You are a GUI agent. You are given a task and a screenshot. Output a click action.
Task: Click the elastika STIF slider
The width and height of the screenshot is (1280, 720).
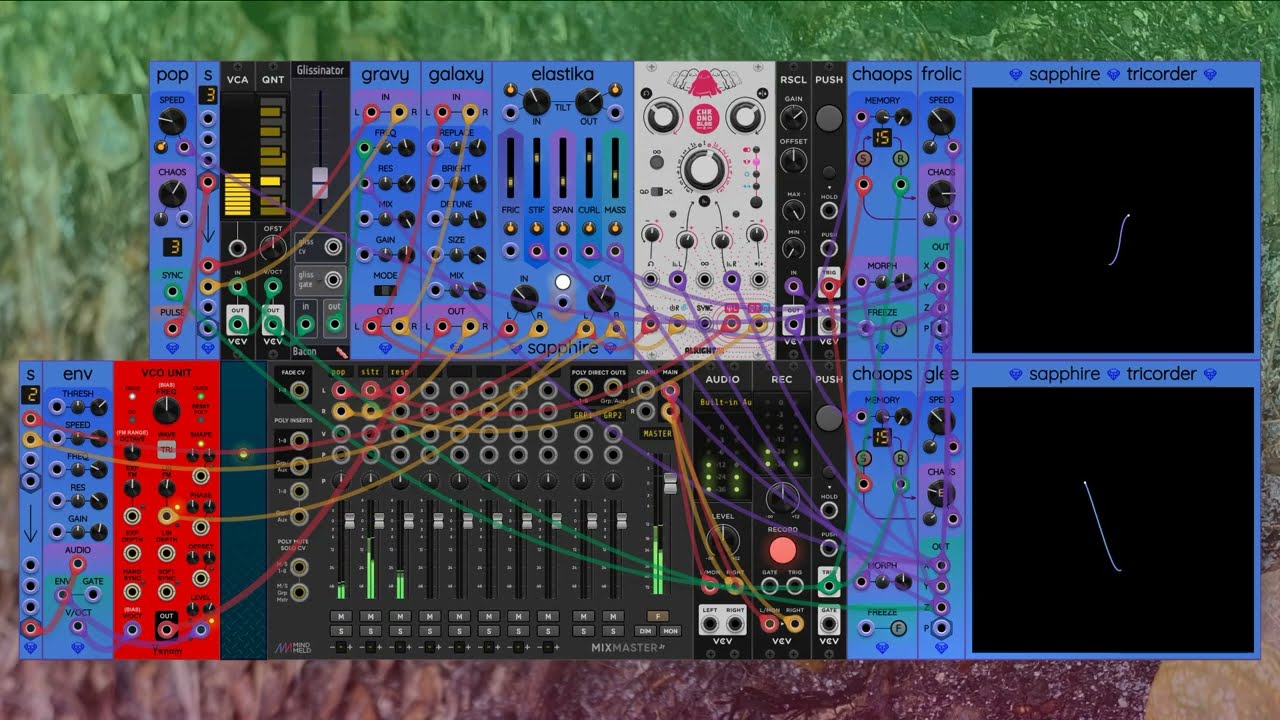[537, 168]
